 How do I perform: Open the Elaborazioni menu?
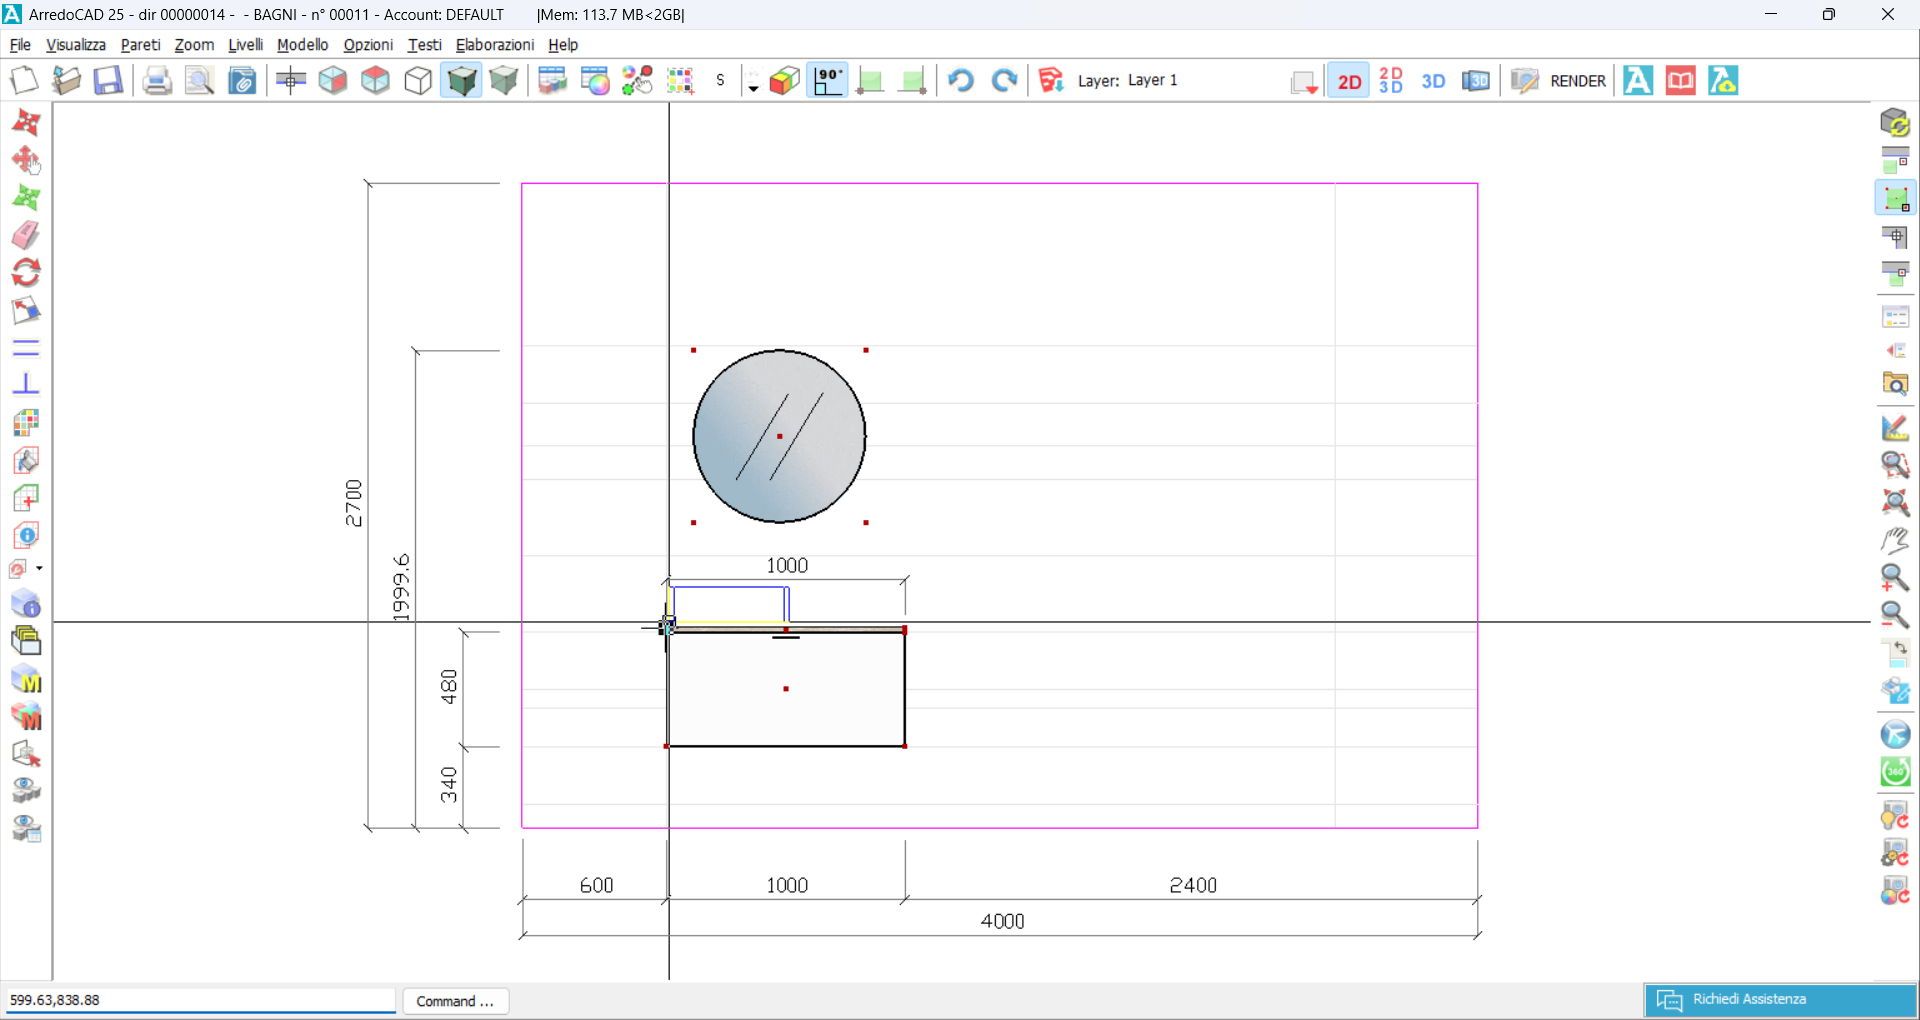coord(495,45)
